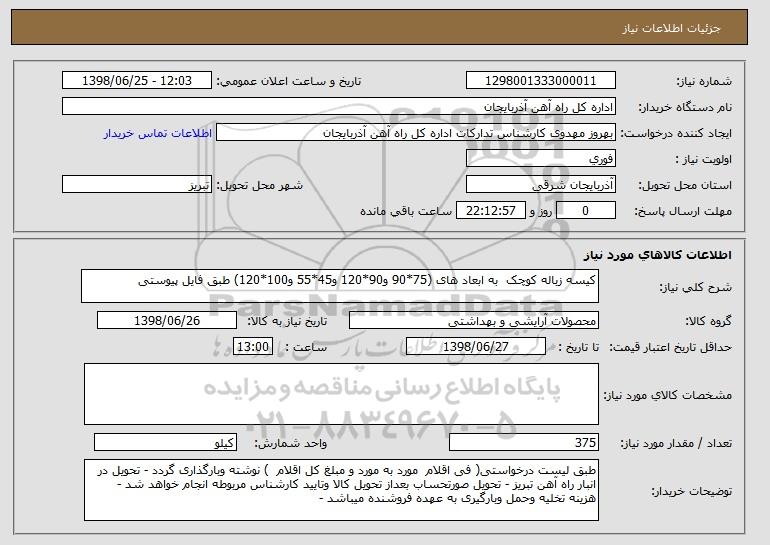Select the goods group field محصولات آرایشی و بهداشتی
This screenshot has height=545, width=770.
(x=474, y=321)
